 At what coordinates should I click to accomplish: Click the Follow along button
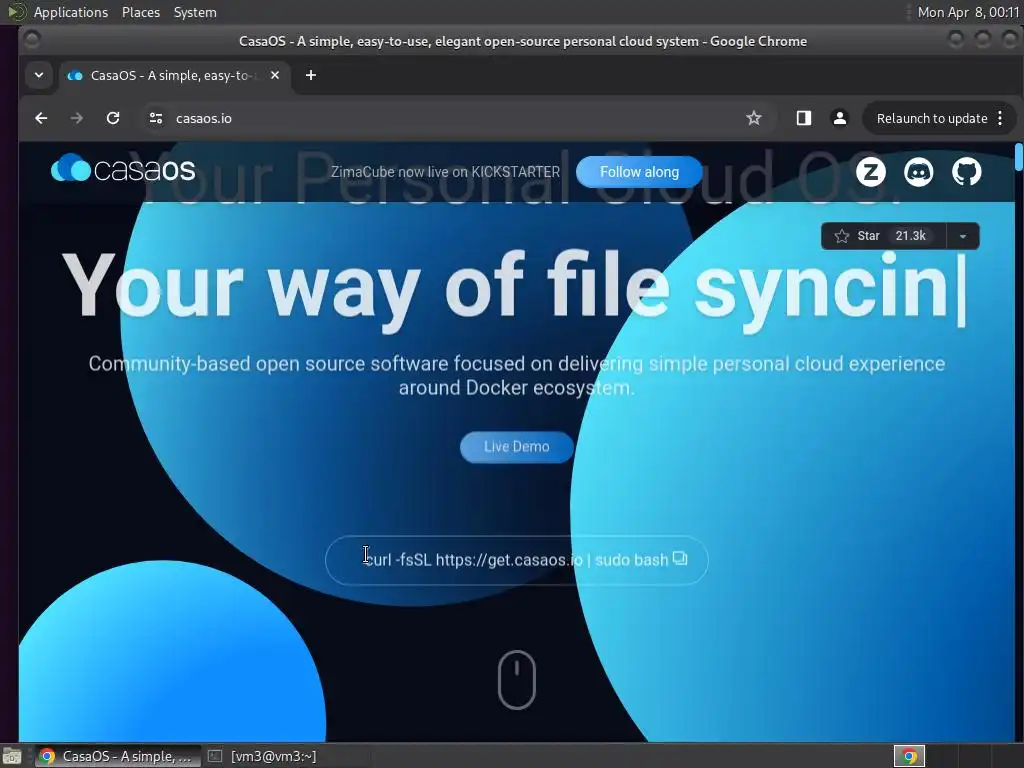639,172
